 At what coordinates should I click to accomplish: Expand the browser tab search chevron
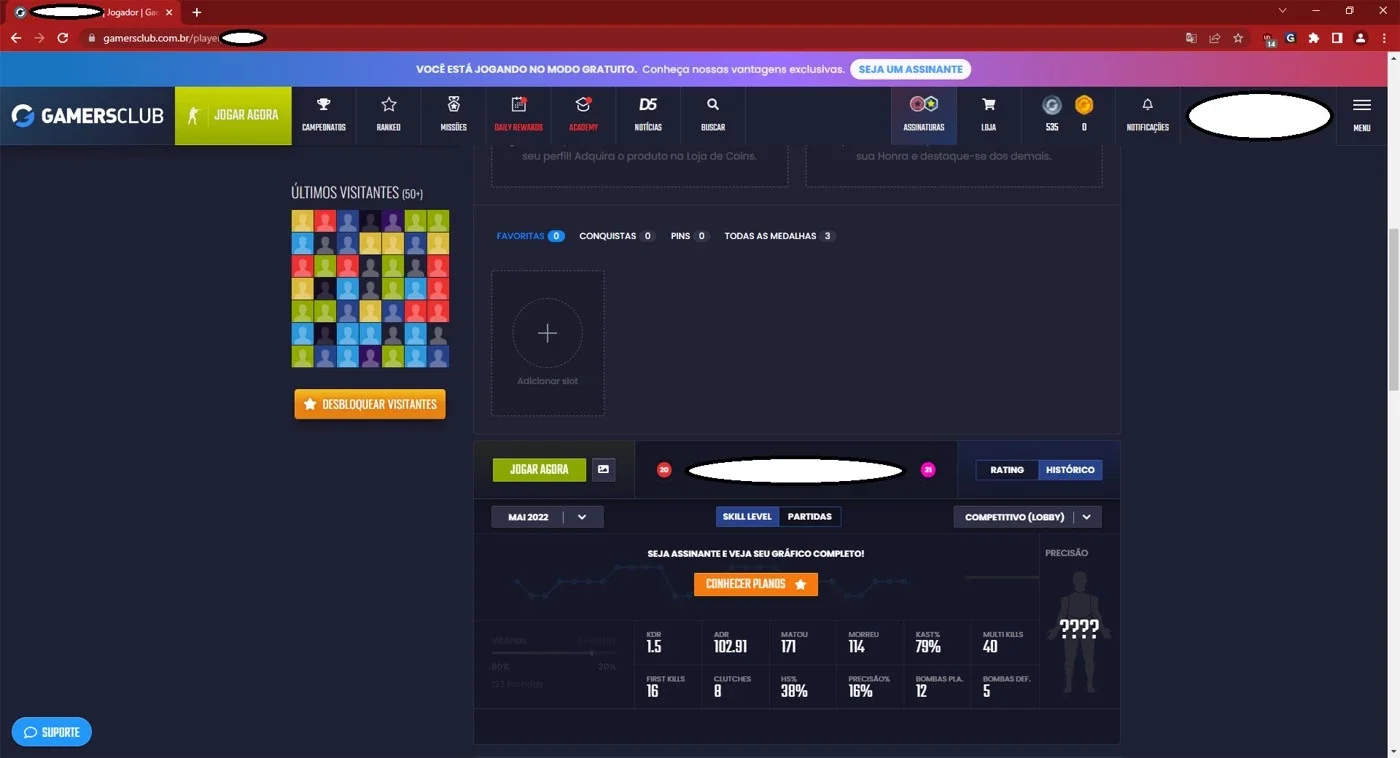pos(1283,11)
